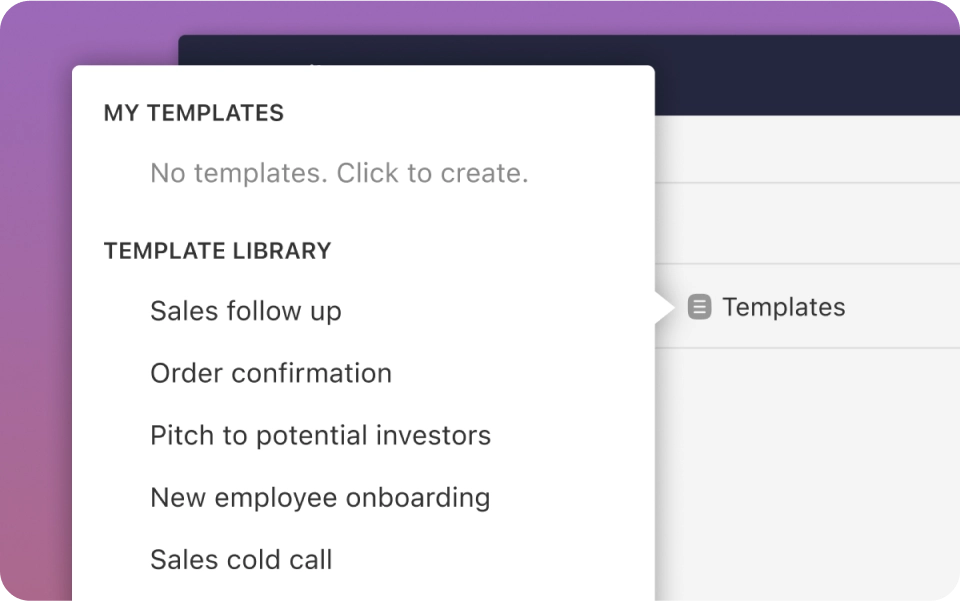Click the gray Templates document icon
The height and width of the screenshot is (601, 960).
700,307
